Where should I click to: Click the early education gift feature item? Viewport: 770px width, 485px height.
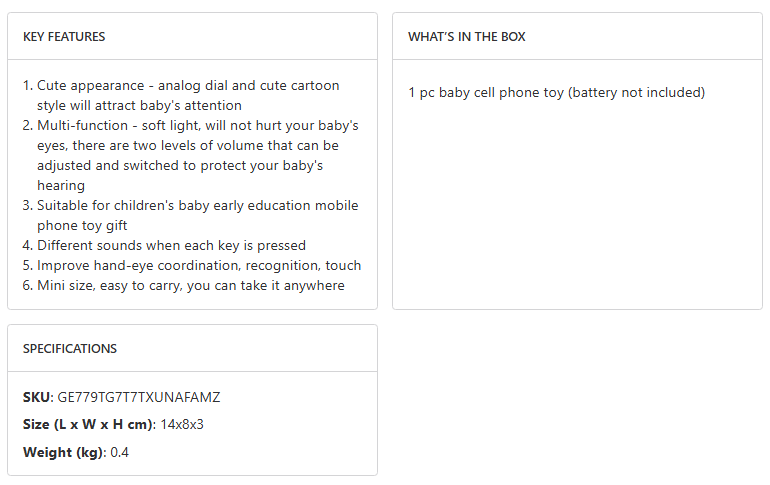(x=197, y=206)
